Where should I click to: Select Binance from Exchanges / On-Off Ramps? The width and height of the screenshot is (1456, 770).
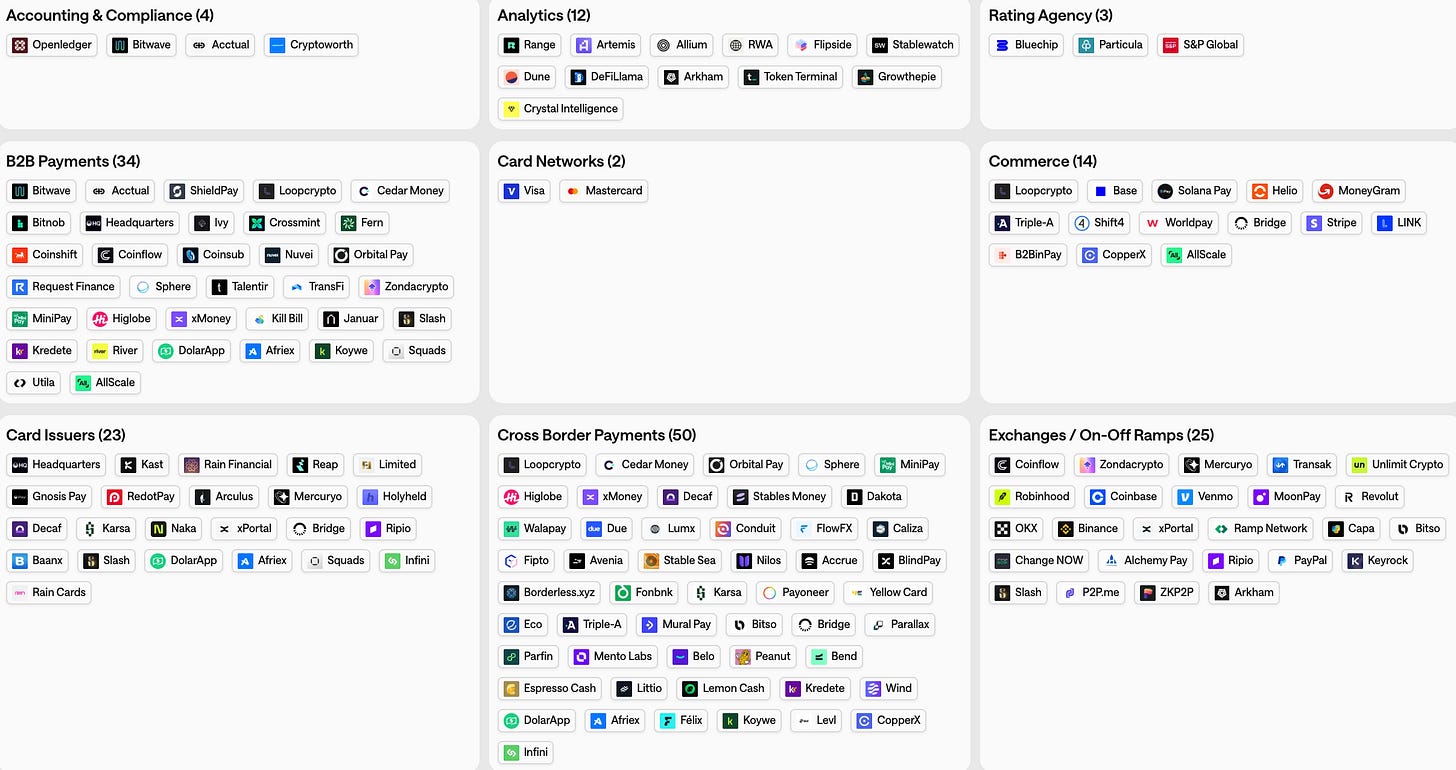1088,528
